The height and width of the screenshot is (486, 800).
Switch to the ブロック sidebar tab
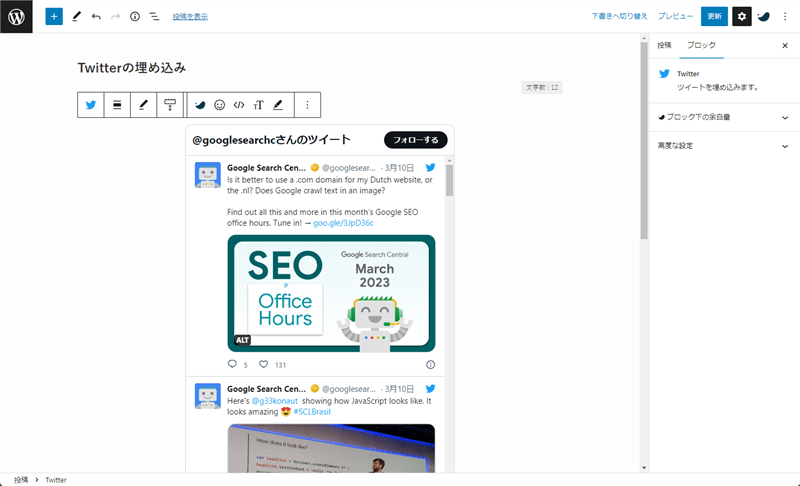[x=701, y=45]
